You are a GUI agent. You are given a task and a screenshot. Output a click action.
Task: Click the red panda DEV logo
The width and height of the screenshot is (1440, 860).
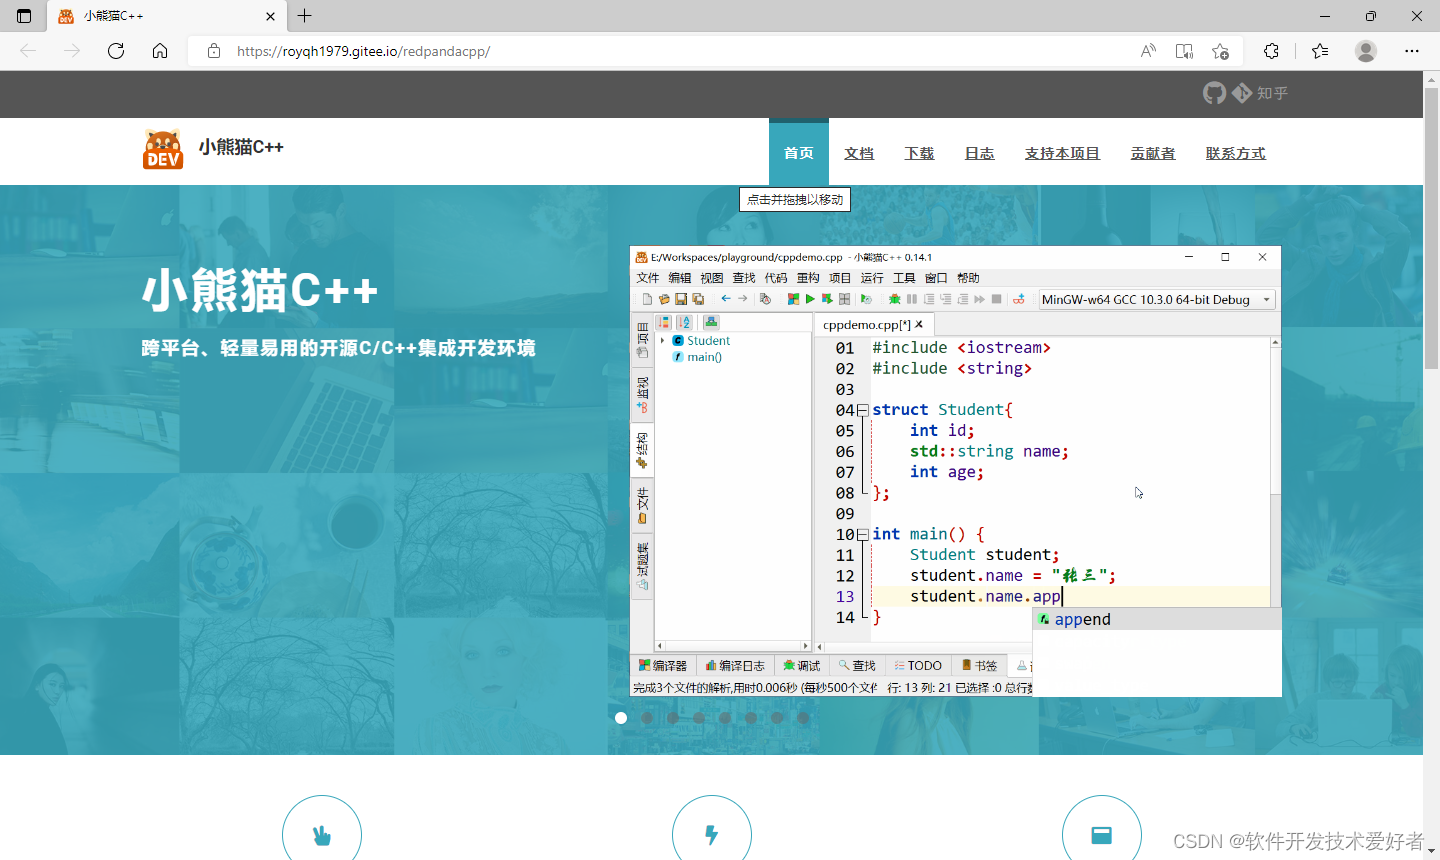(x=163, y=150)
